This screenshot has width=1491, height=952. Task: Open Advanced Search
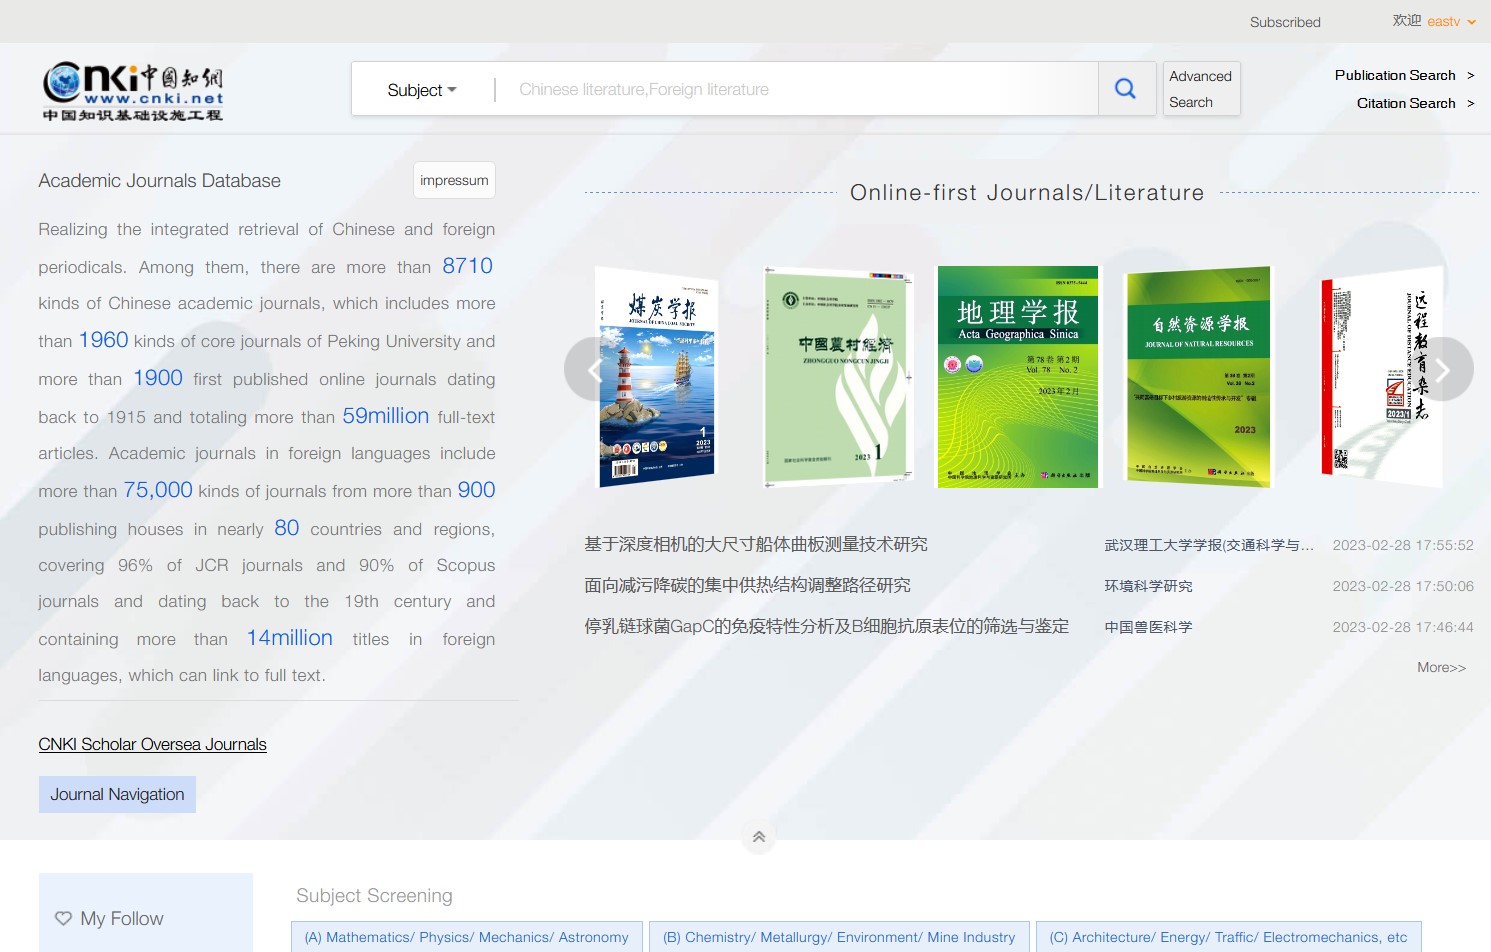tap(1202, 89)
